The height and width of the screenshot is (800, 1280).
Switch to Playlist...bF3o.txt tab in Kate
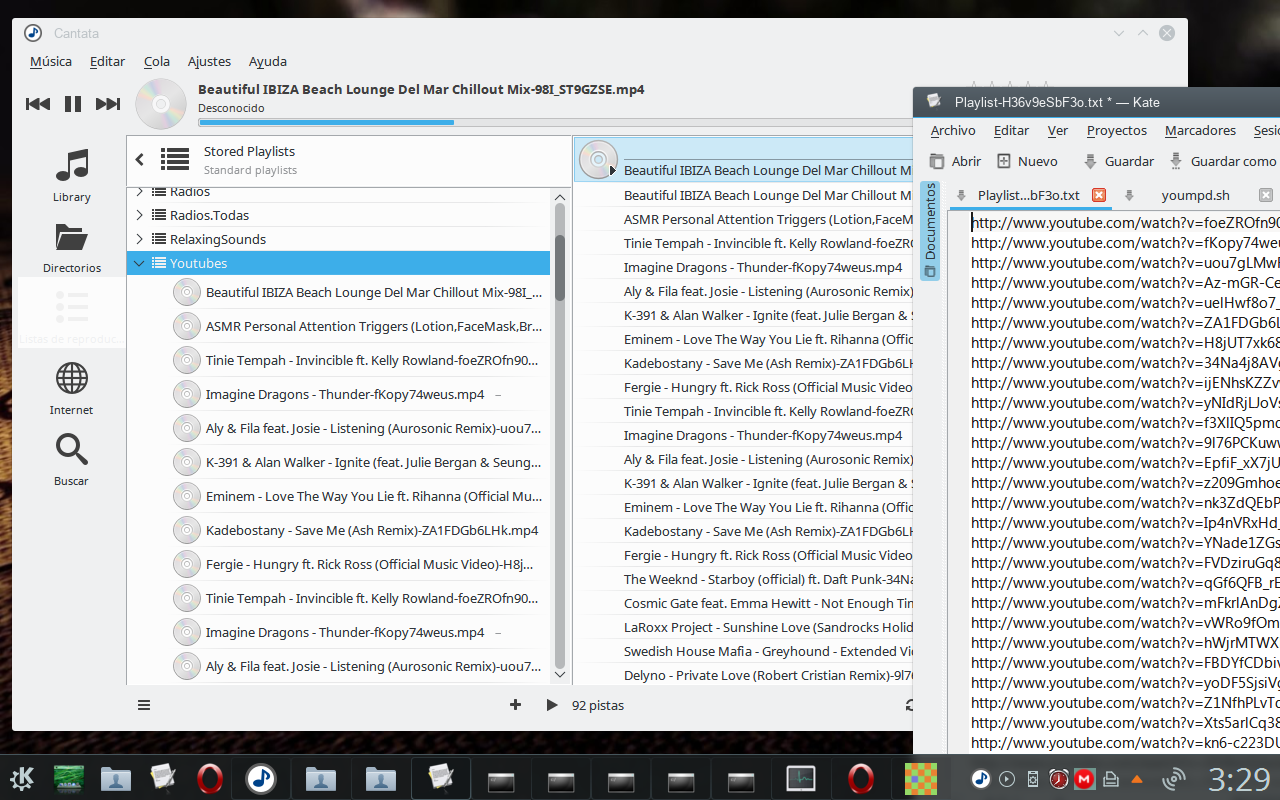pos(1028,195)
